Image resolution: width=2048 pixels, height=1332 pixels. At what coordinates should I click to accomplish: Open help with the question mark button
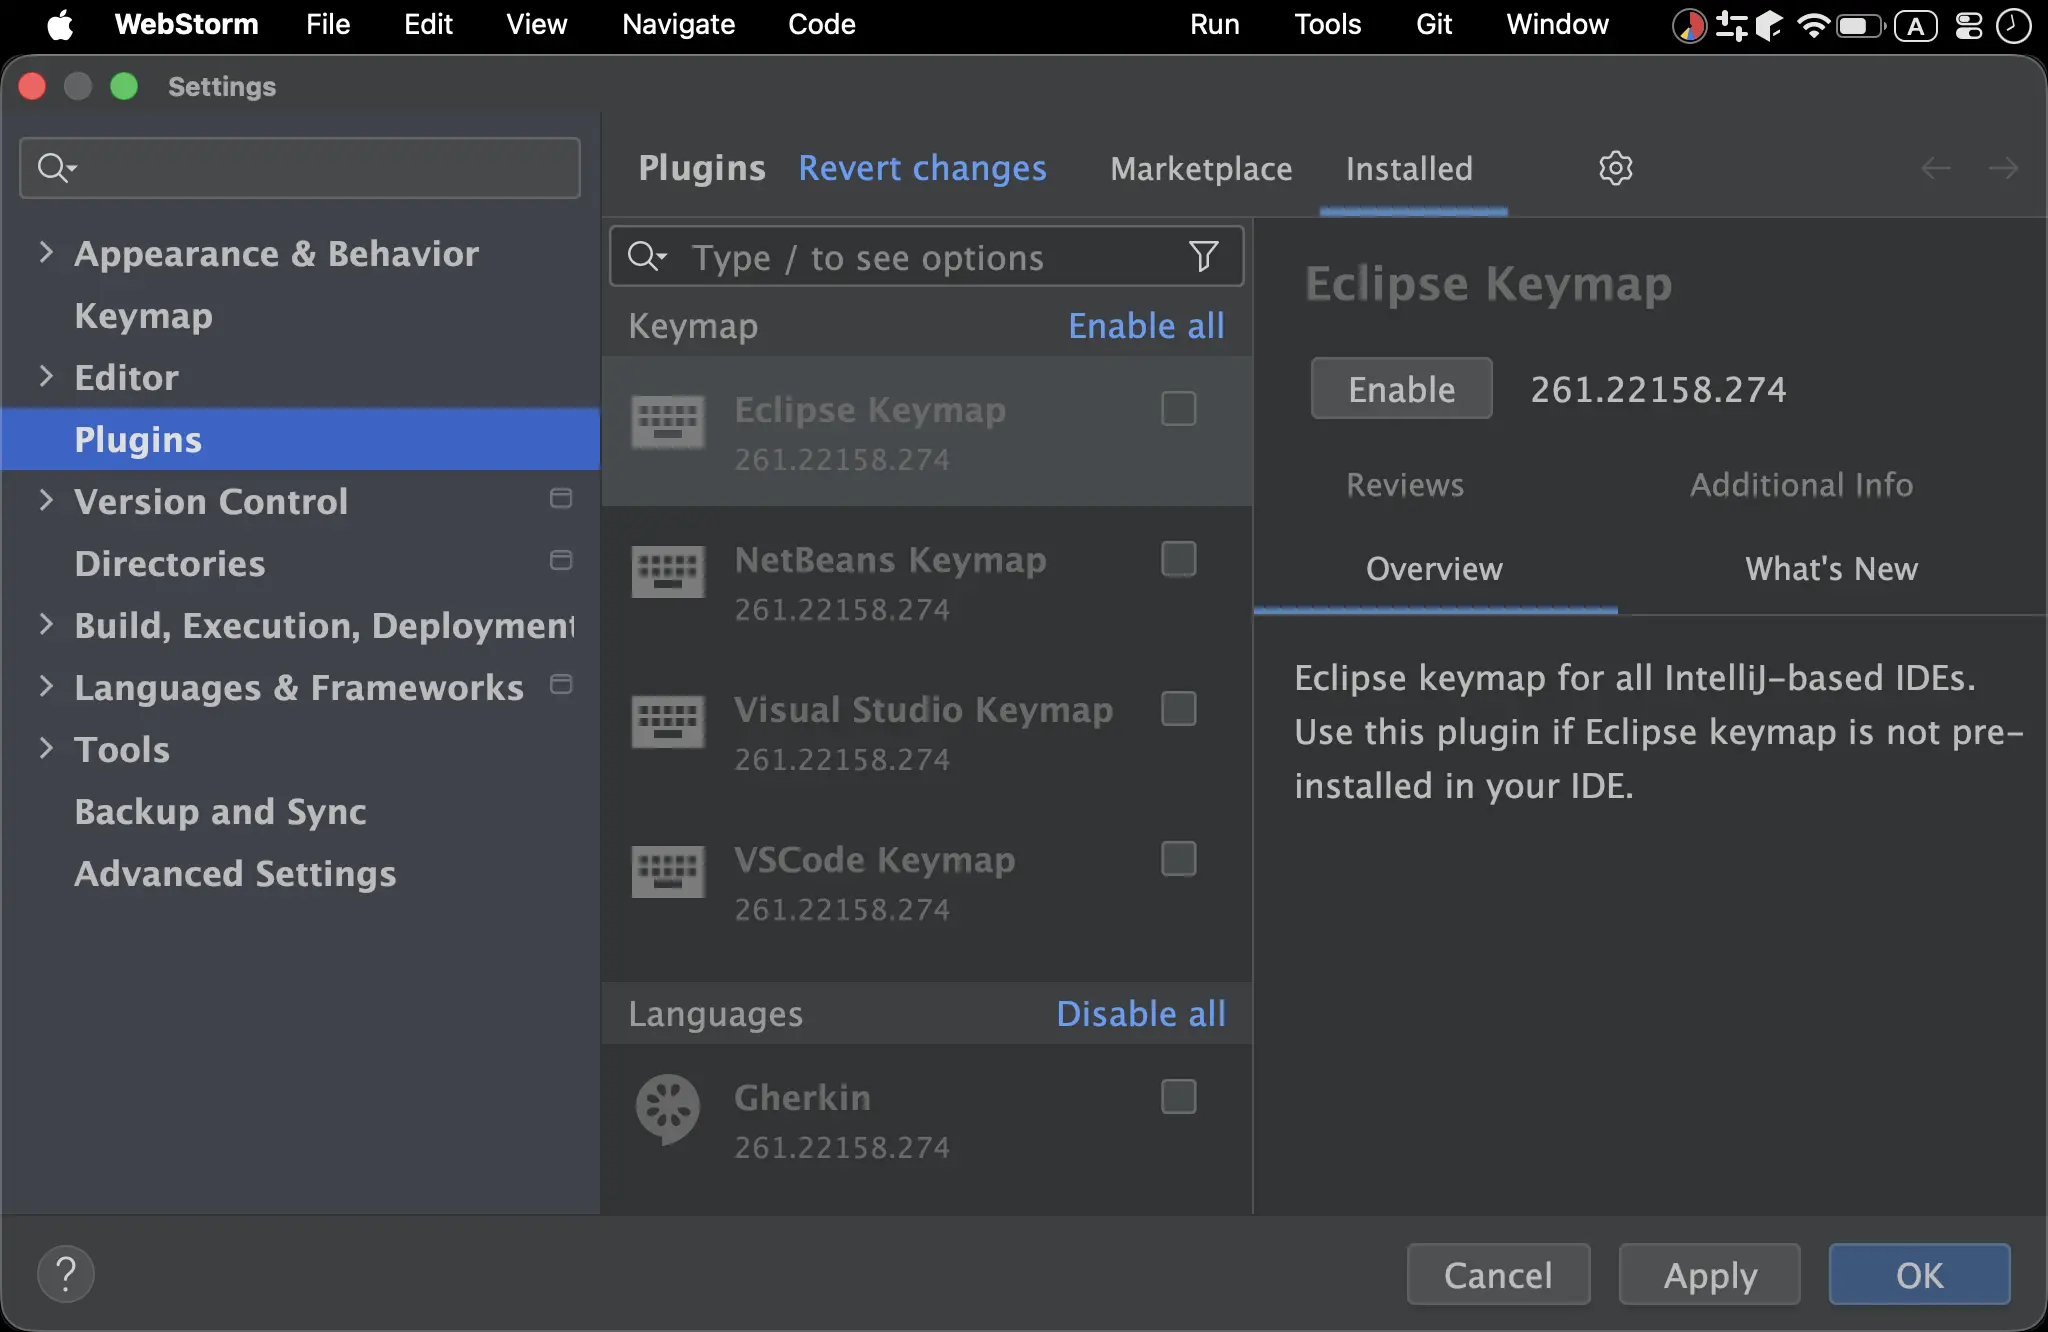click(66, 1274)
